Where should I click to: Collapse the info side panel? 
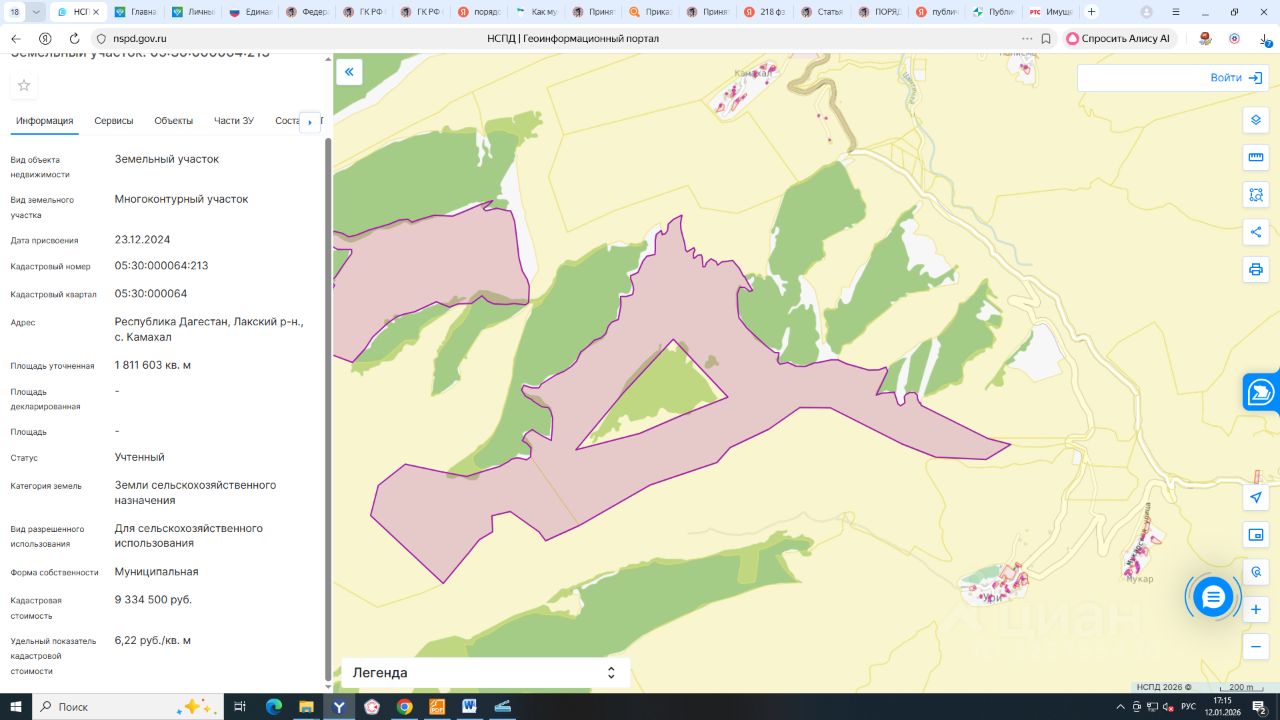(x=349, y=71)
